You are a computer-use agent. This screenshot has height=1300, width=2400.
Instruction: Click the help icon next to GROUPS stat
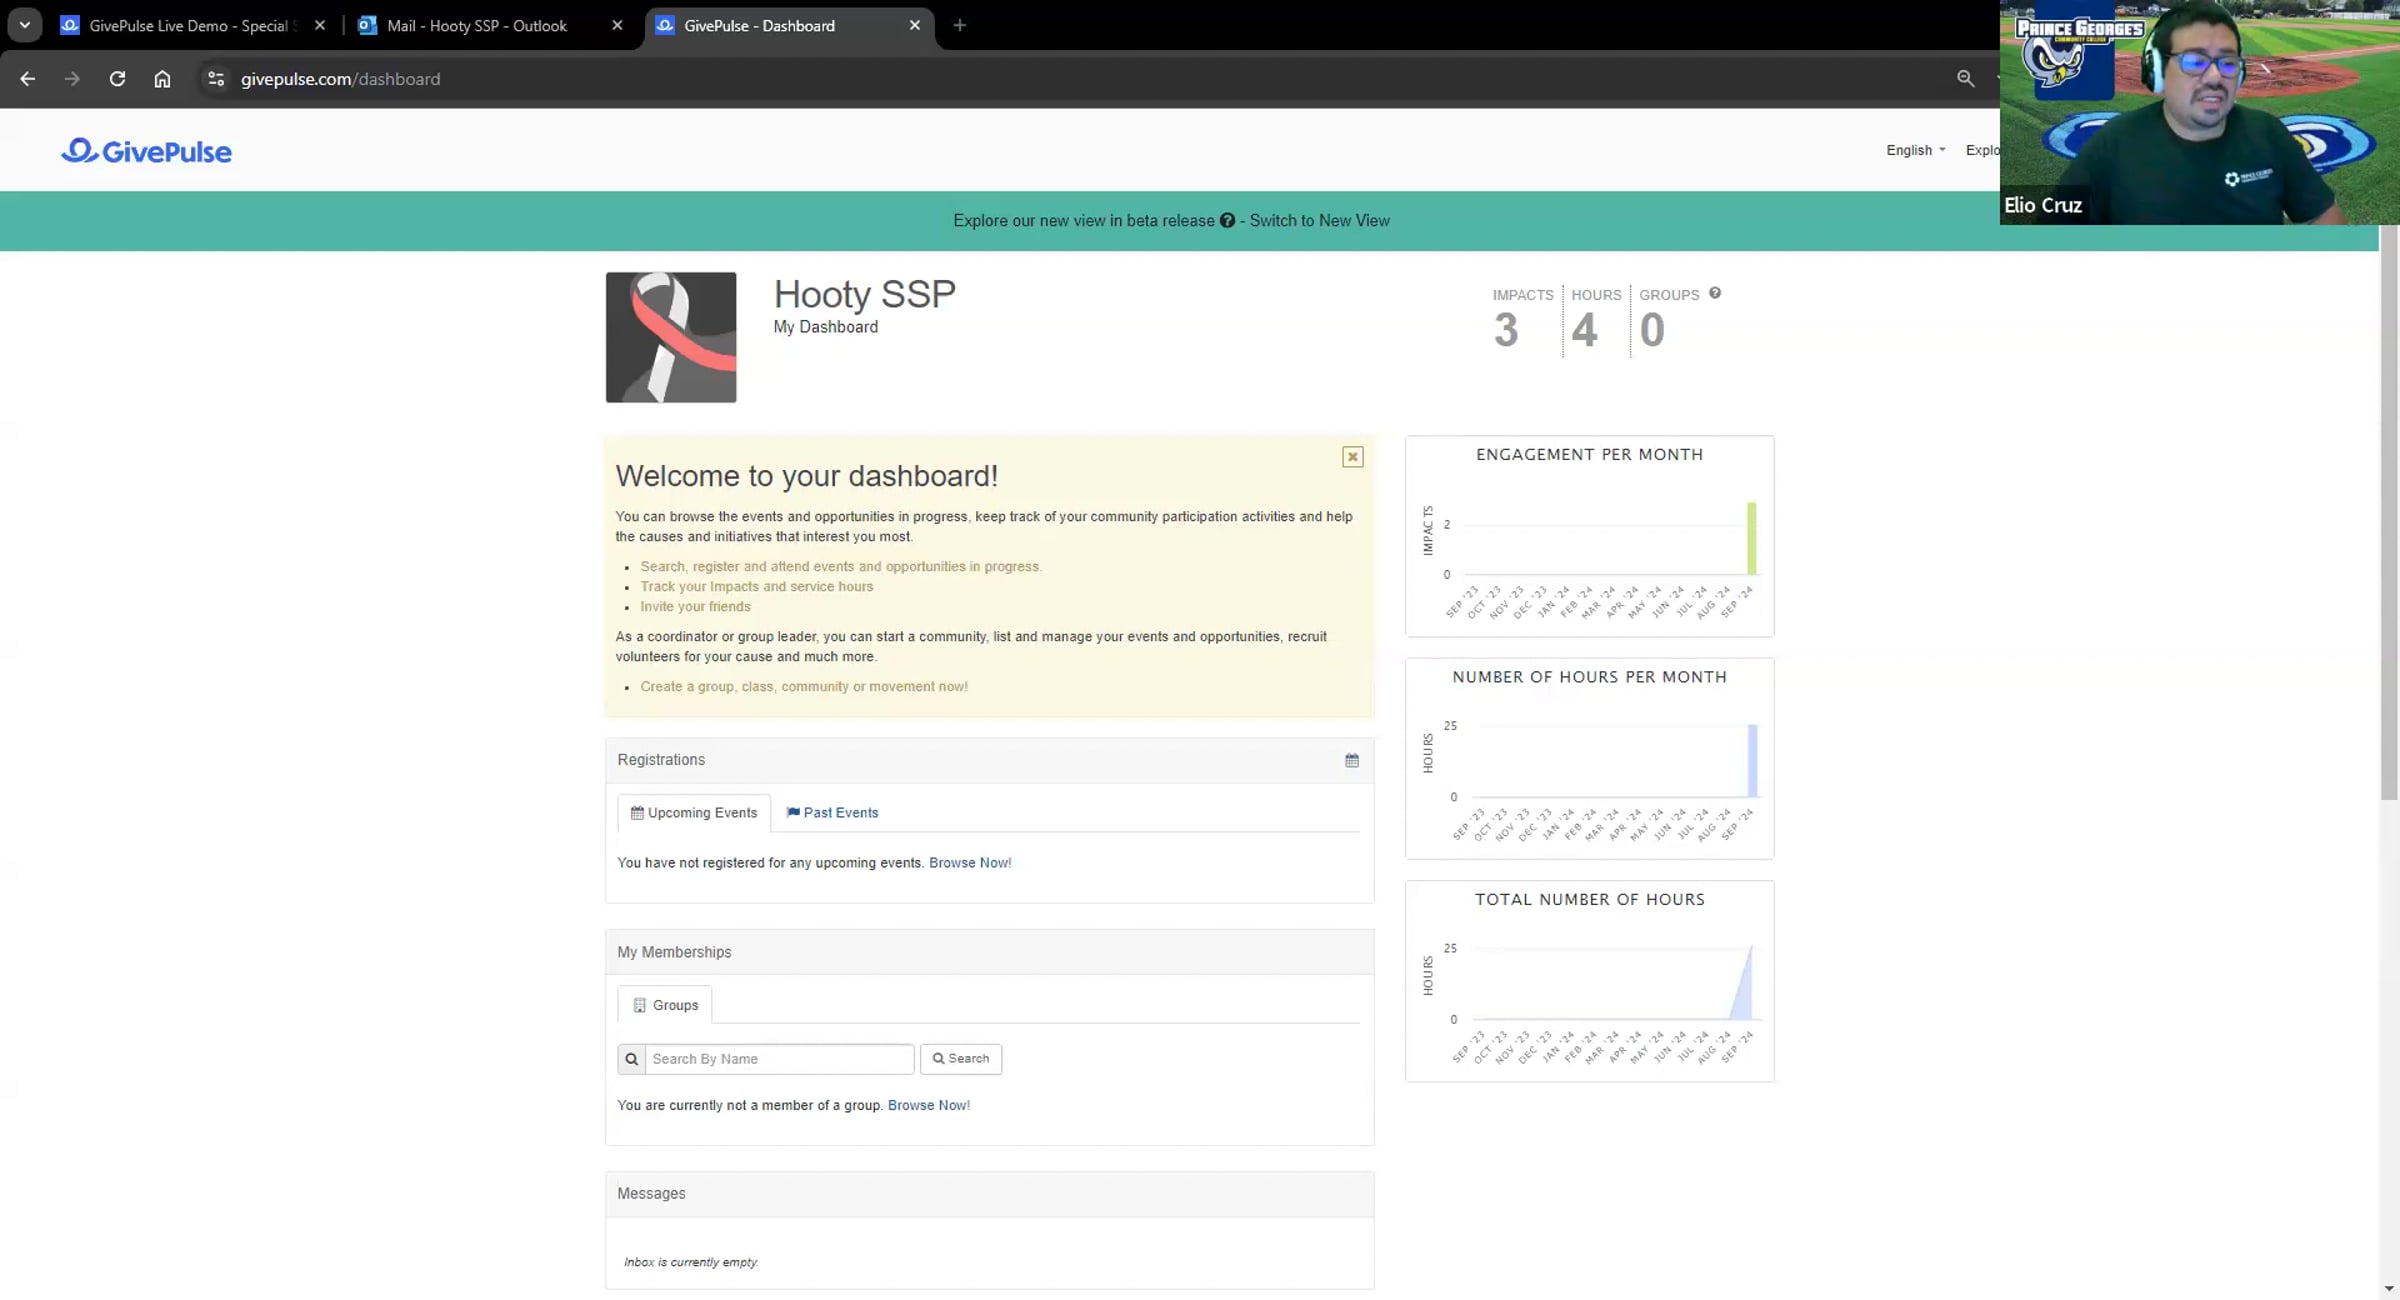coord(1714,292)
